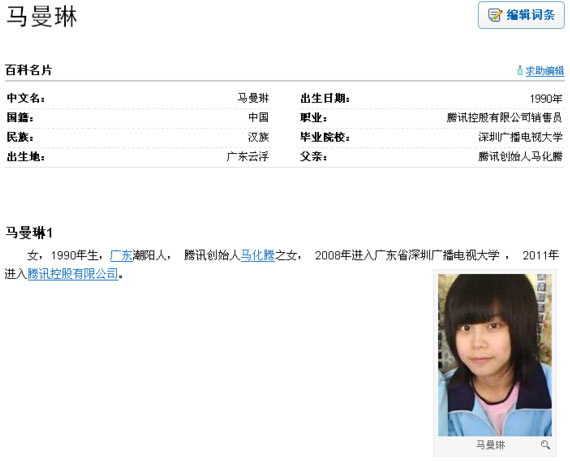
Task: Click the 国籍 value 中国
Action: (258, 117)
